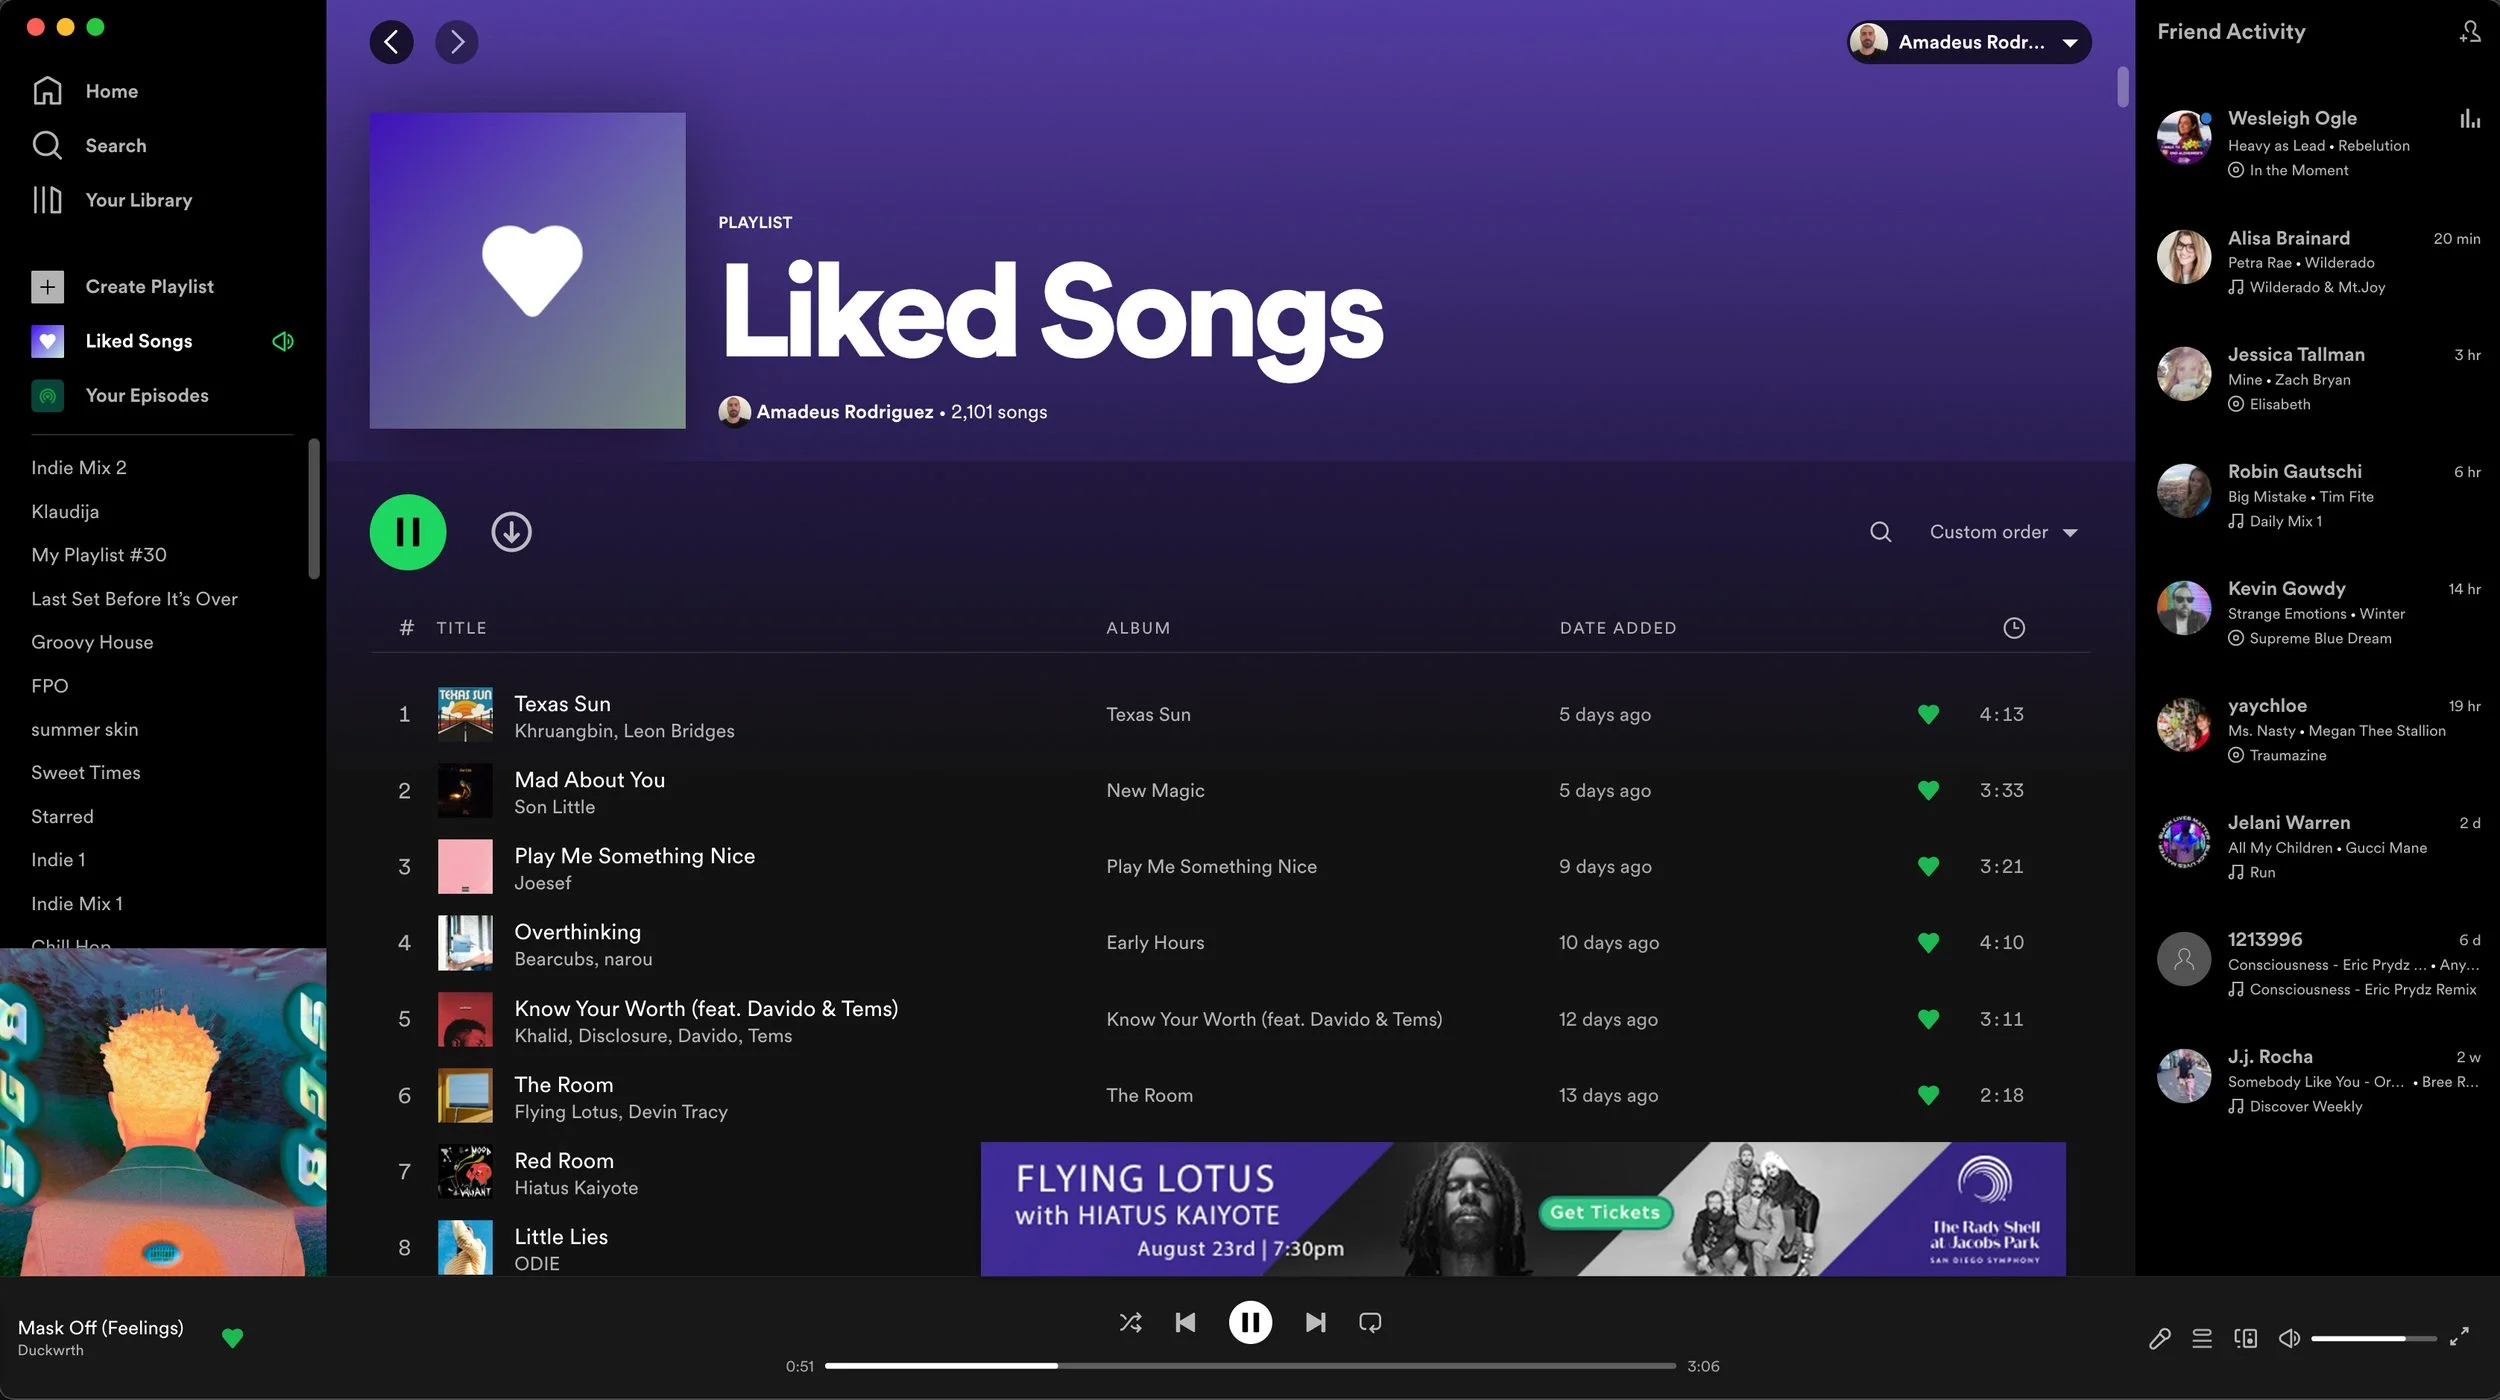Download the Liked Songs playlist

click(511, 532)
